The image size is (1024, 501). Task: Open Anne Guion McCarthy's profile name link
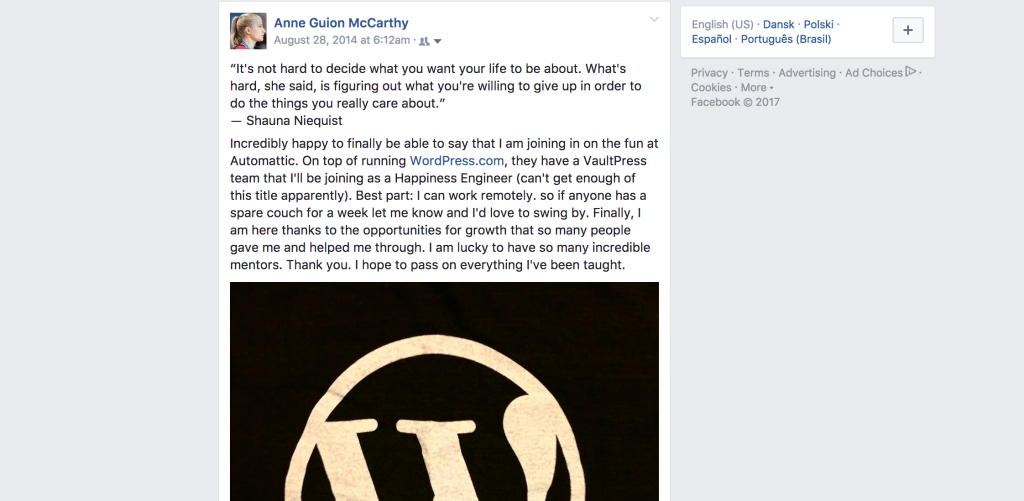click(341, 23)
